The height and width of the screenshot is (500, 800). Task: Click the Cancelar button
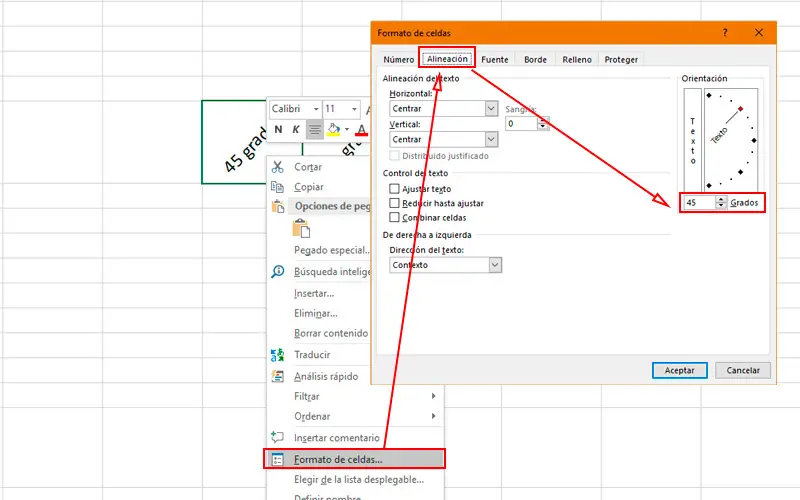[x=743, y=370]
